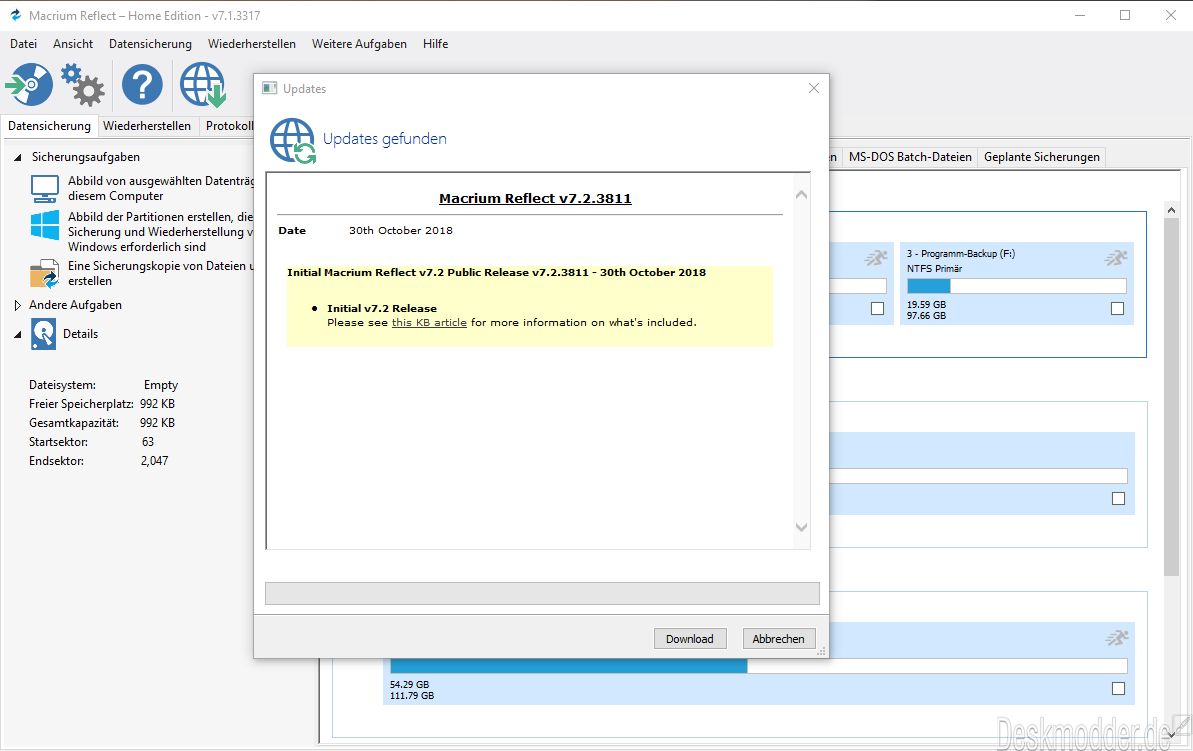Collapse the Sicherungsaufgaben section

click(x=17, y=158)
